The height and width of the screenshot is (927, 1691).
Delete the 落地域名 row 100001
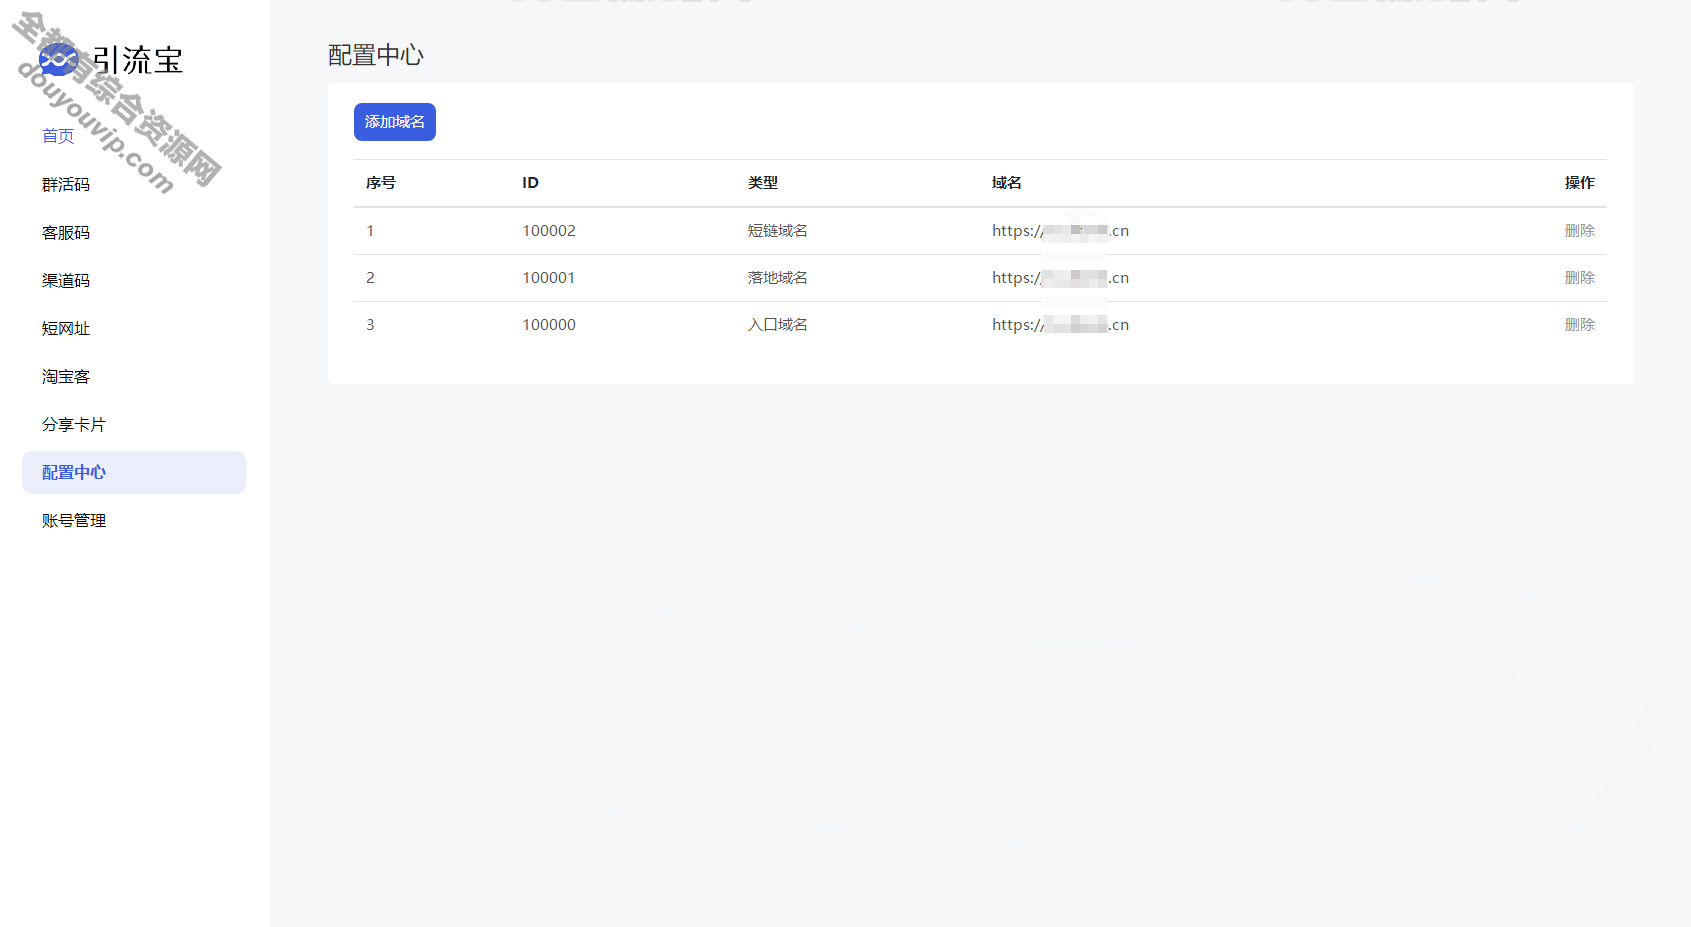click(x=1579, y=278)
